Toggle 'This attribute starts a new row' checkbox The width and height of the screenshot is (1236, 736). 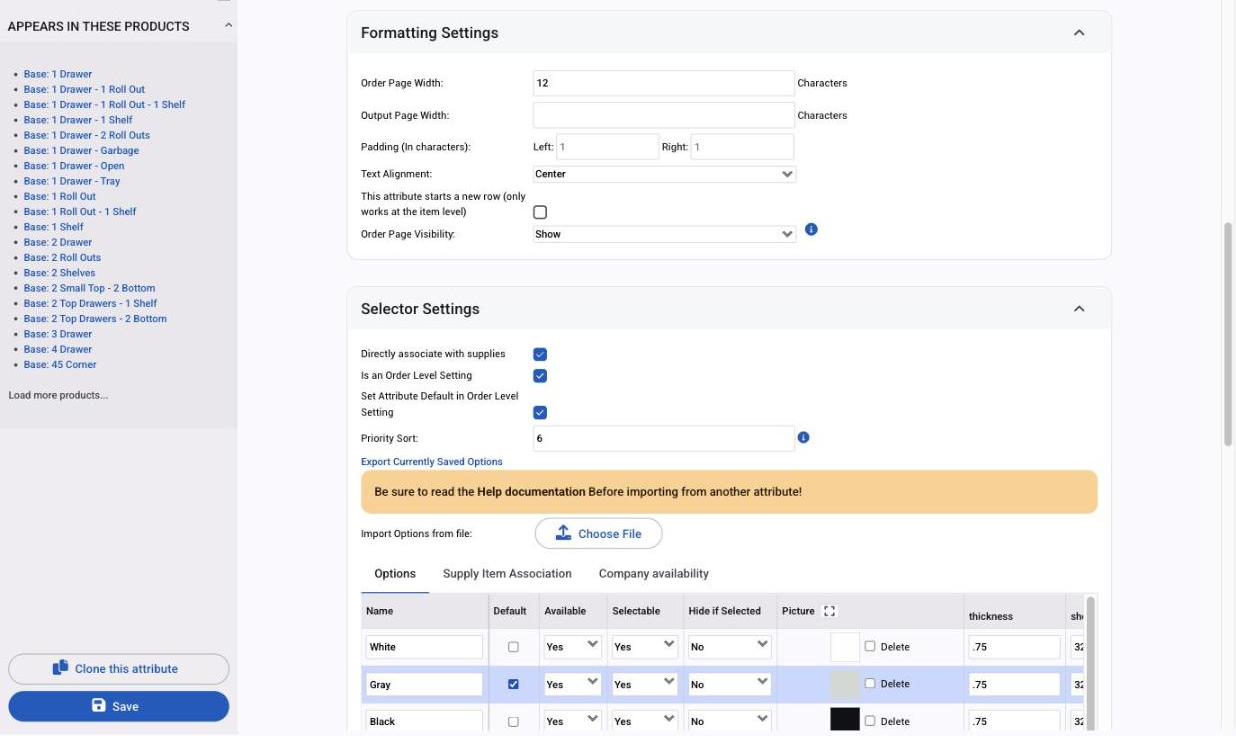click(540, 212)
